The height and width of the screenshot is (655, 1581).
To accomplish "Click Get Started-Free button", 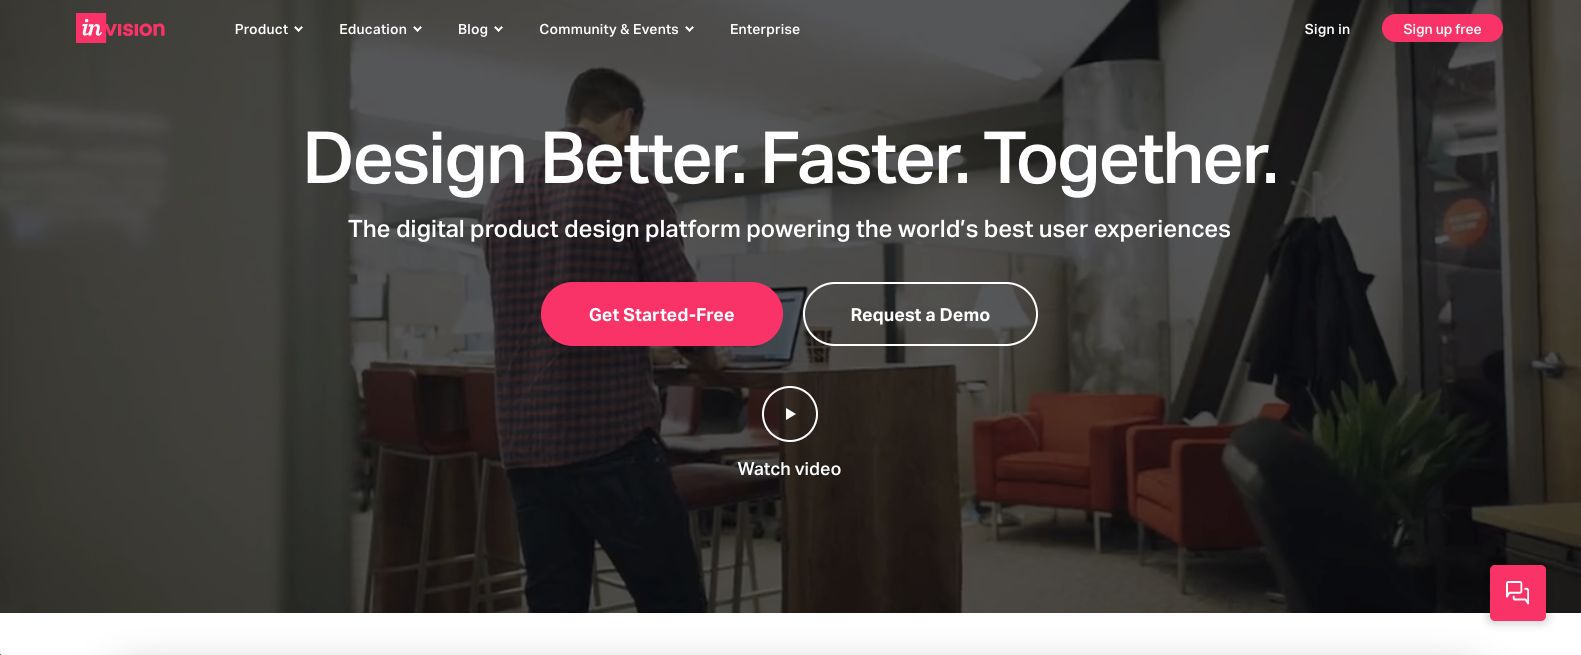I will pyautogui.click(x=662, y=314).
